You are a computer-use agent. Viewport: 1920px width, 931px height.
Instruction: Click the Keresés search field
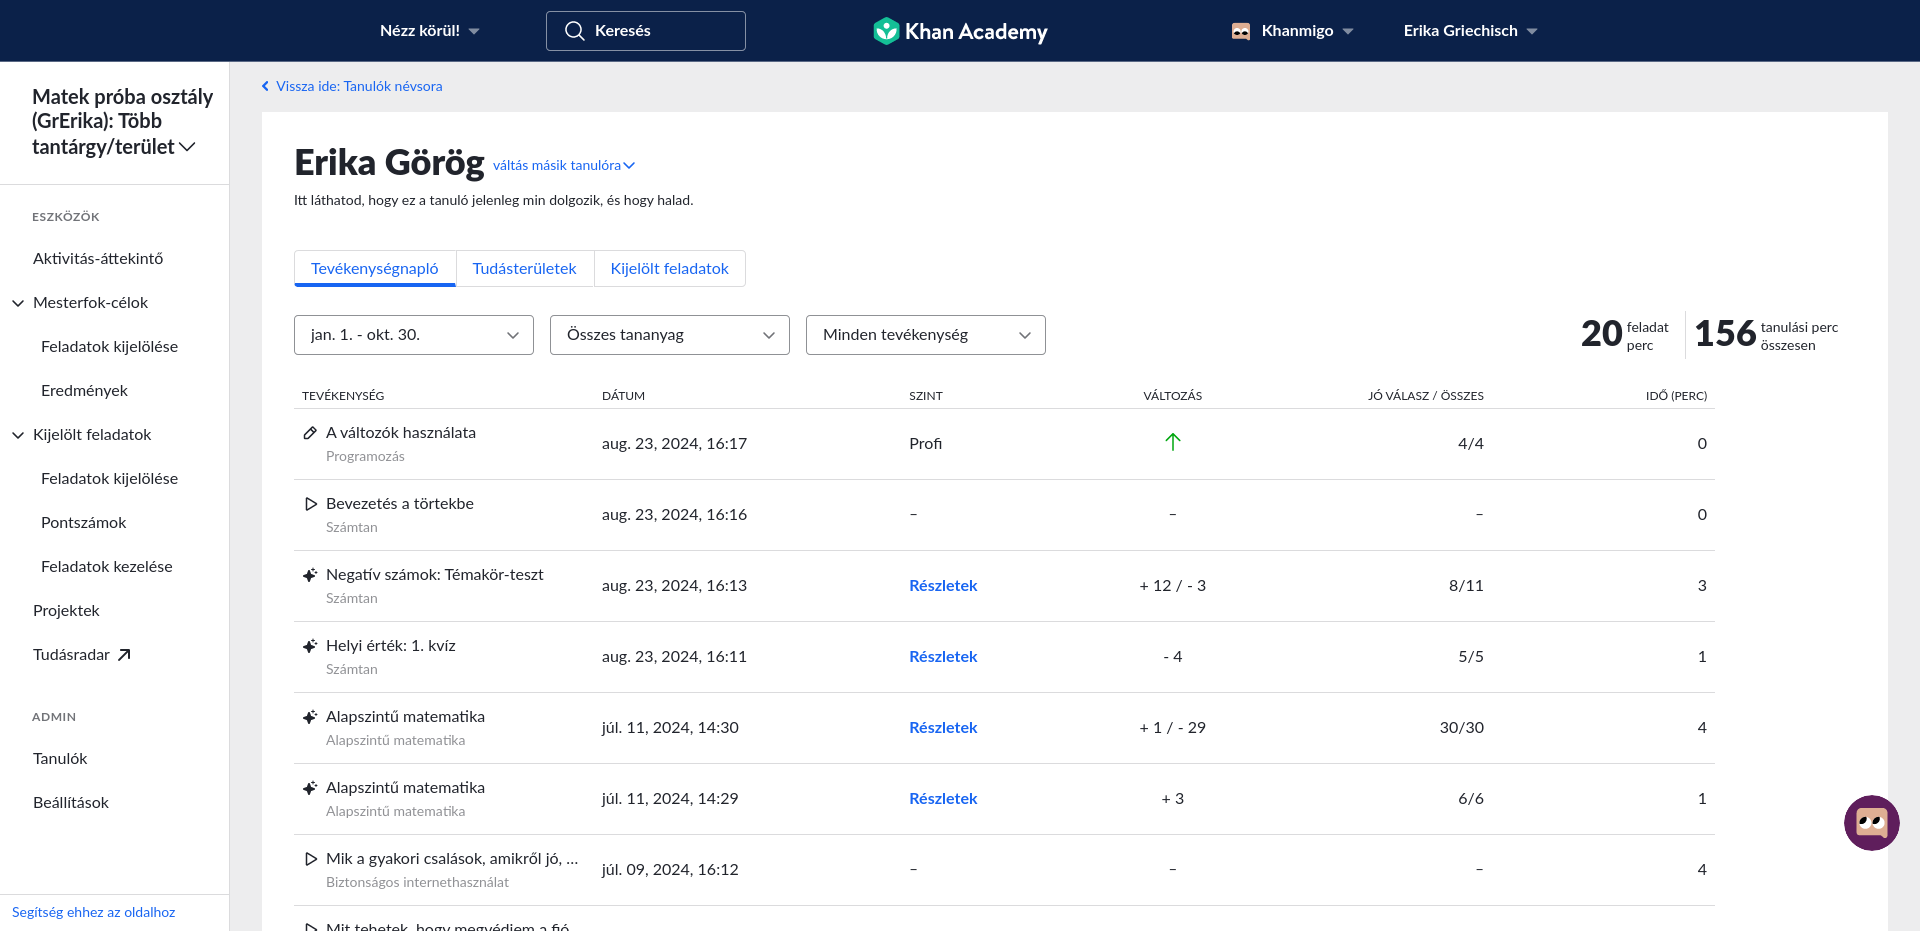pos(646,31)
